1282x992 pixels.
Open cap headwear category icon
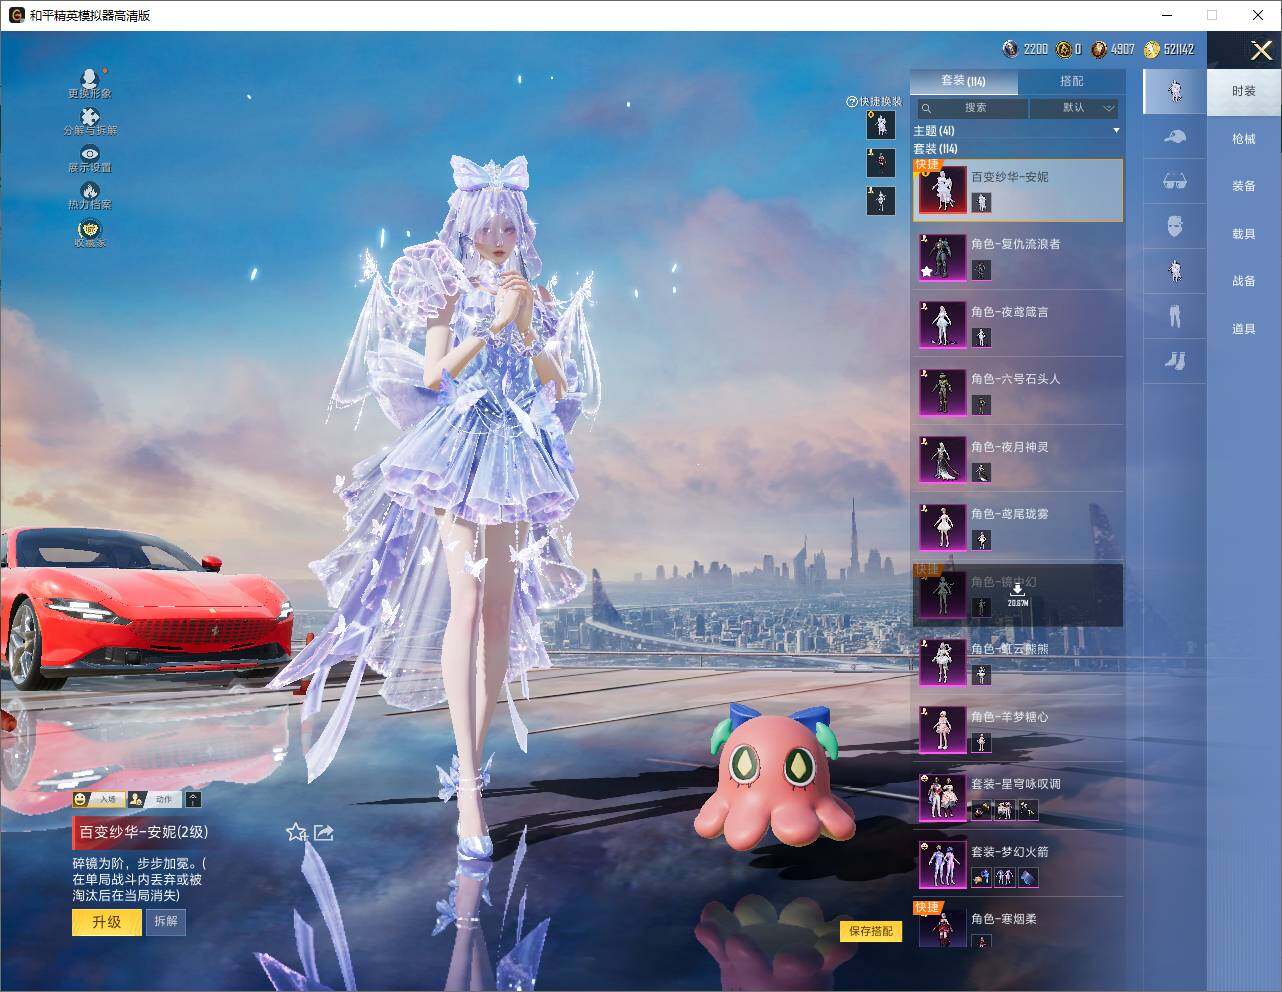coord(1175,136)
